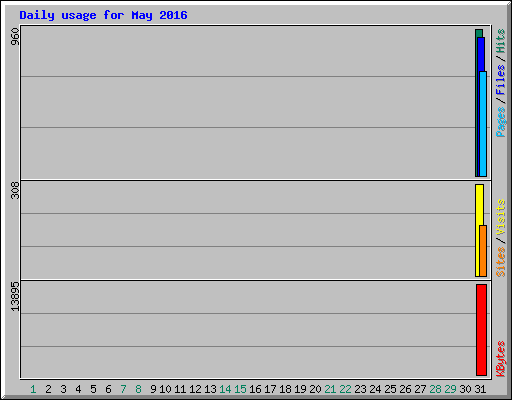This screenshot has height=400, width=512.
Task: Click the orange Sites bar
Action: point(483,251)
